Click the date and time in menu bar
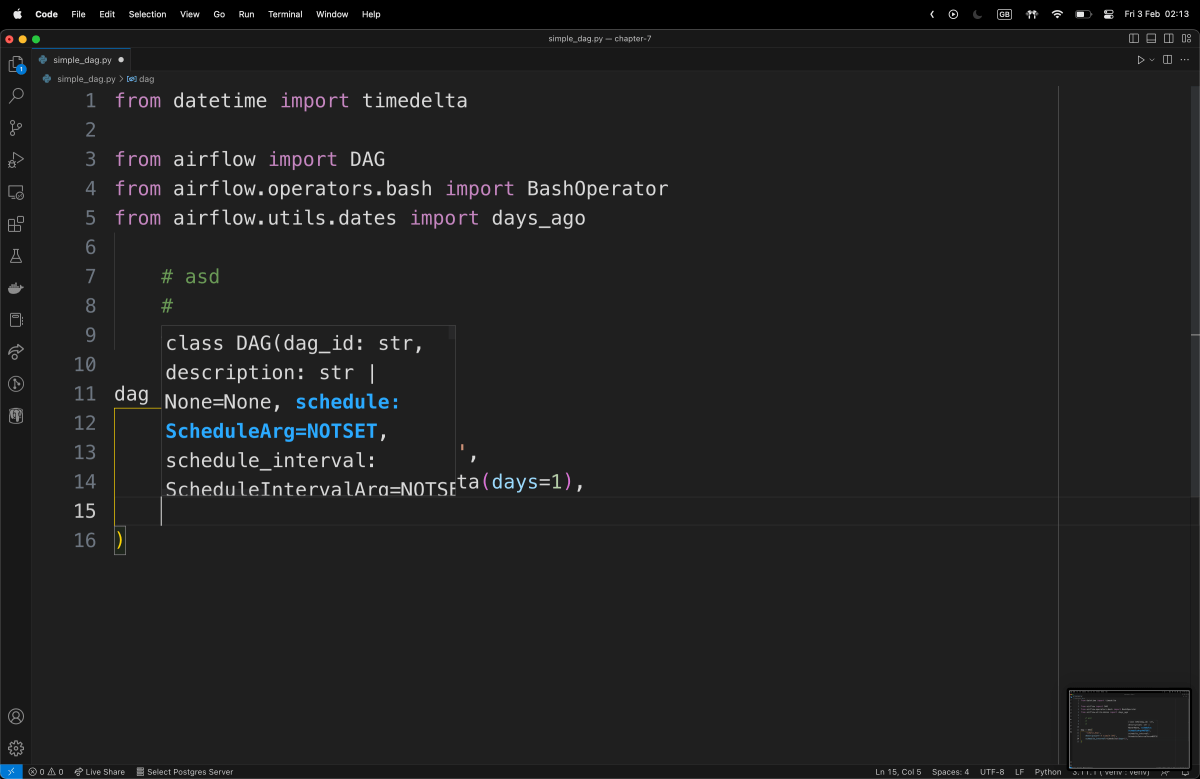 (1156, 14)
